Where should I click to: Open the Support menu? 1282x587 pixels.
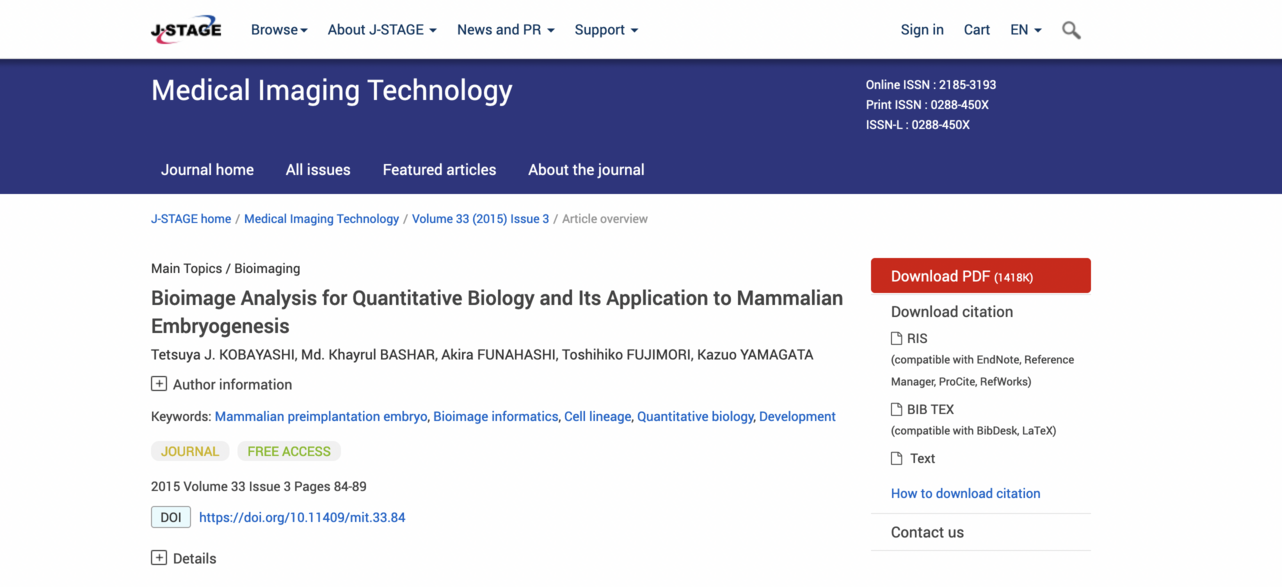tap(606, 30)
